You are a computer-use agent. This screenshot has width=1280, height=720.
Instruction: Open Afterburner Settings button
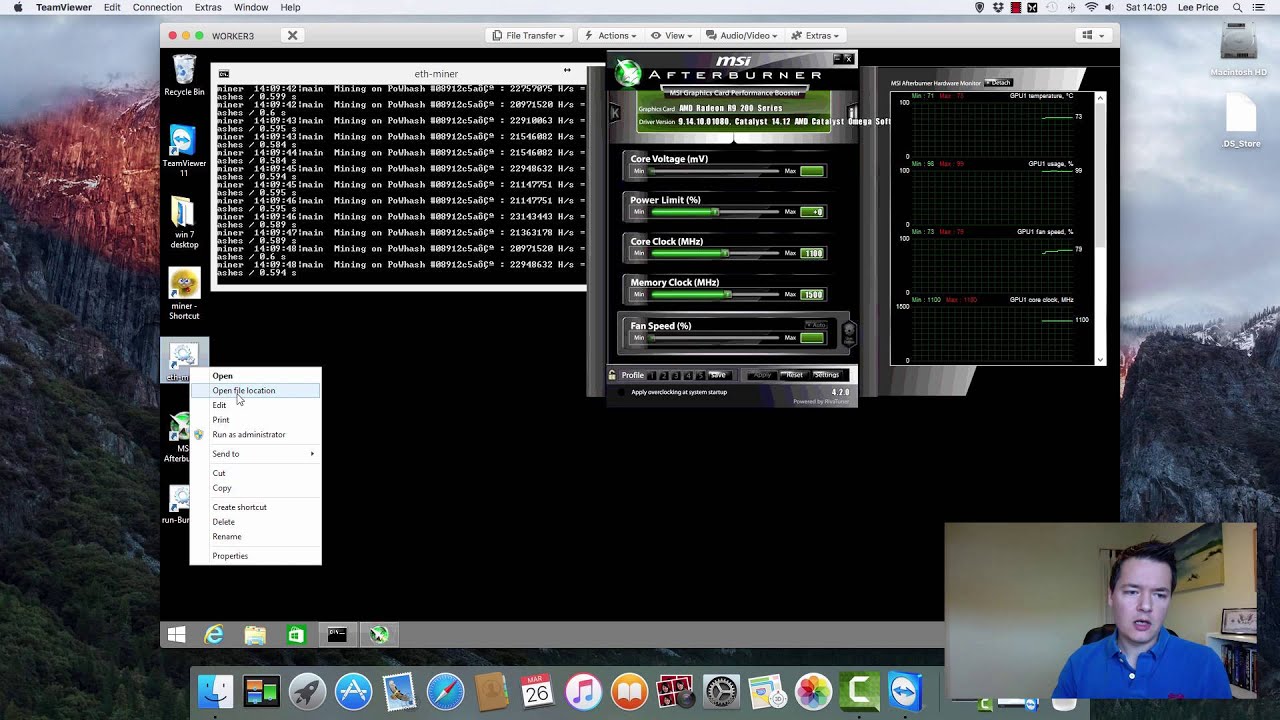point(827,375)
